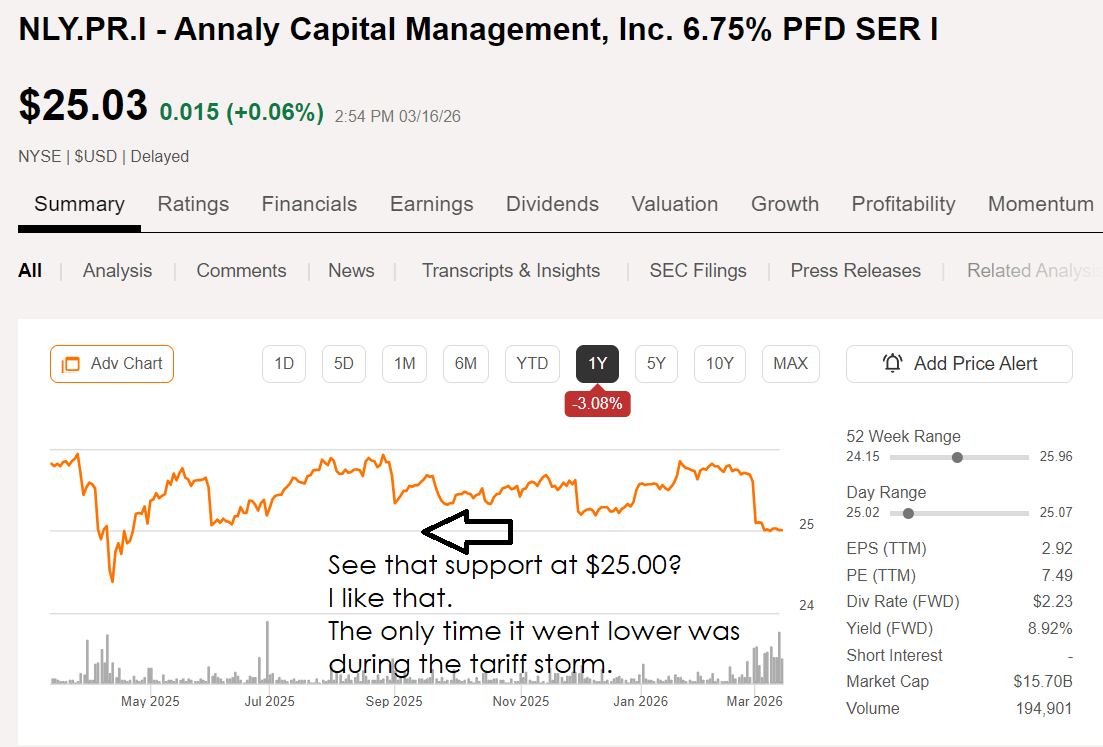Image resolution: width=1103 pixels, height=747 pixels.
Task: Switch to the Financials tab
Action: [x=309, y=204]
